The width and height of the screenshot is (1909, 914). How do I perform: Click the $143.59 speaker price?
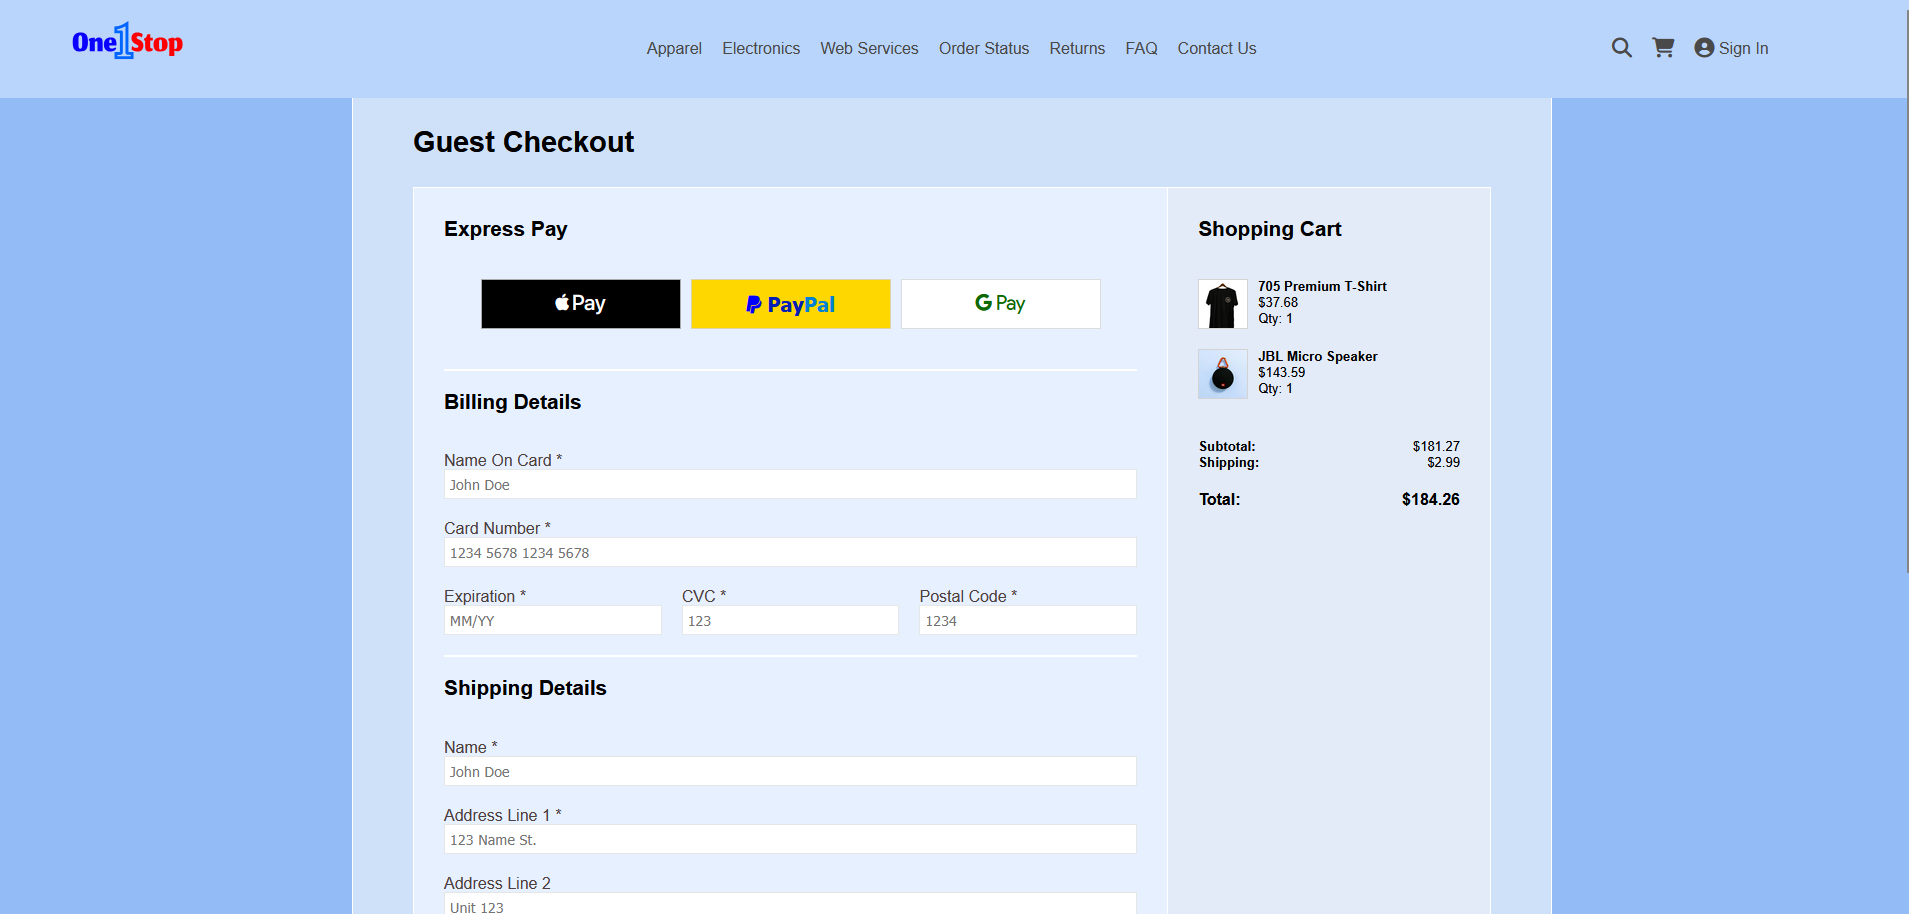[x=1281, y=372]
